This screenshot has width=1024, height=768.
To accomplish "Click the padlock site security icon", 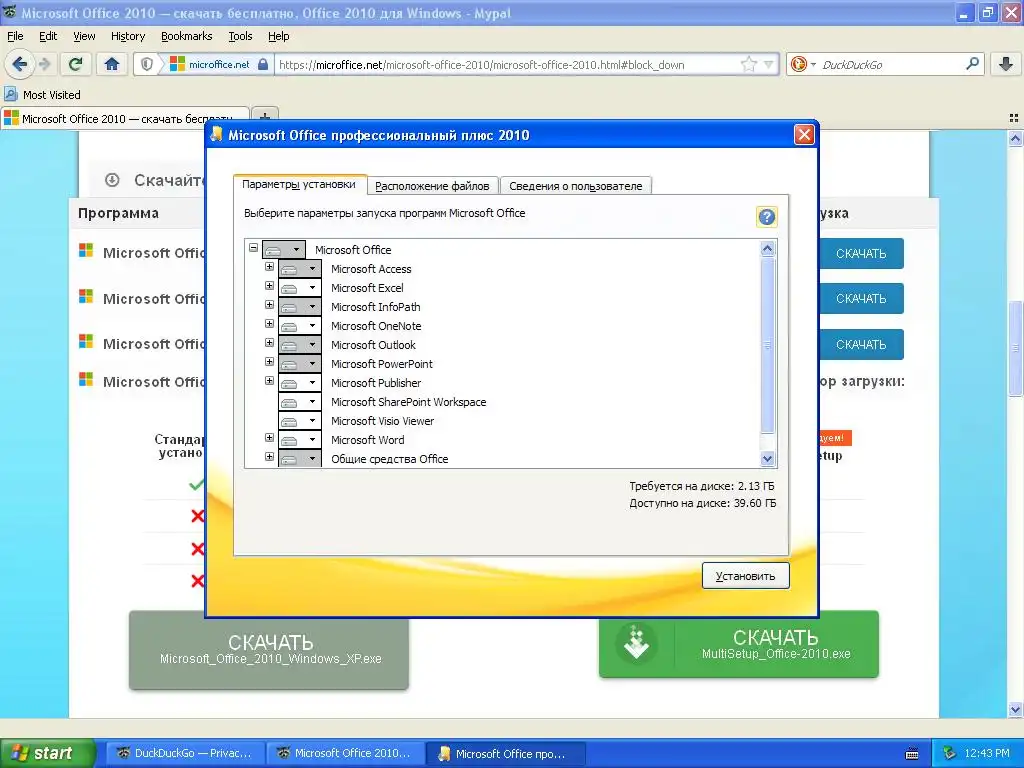I will 263,64.
